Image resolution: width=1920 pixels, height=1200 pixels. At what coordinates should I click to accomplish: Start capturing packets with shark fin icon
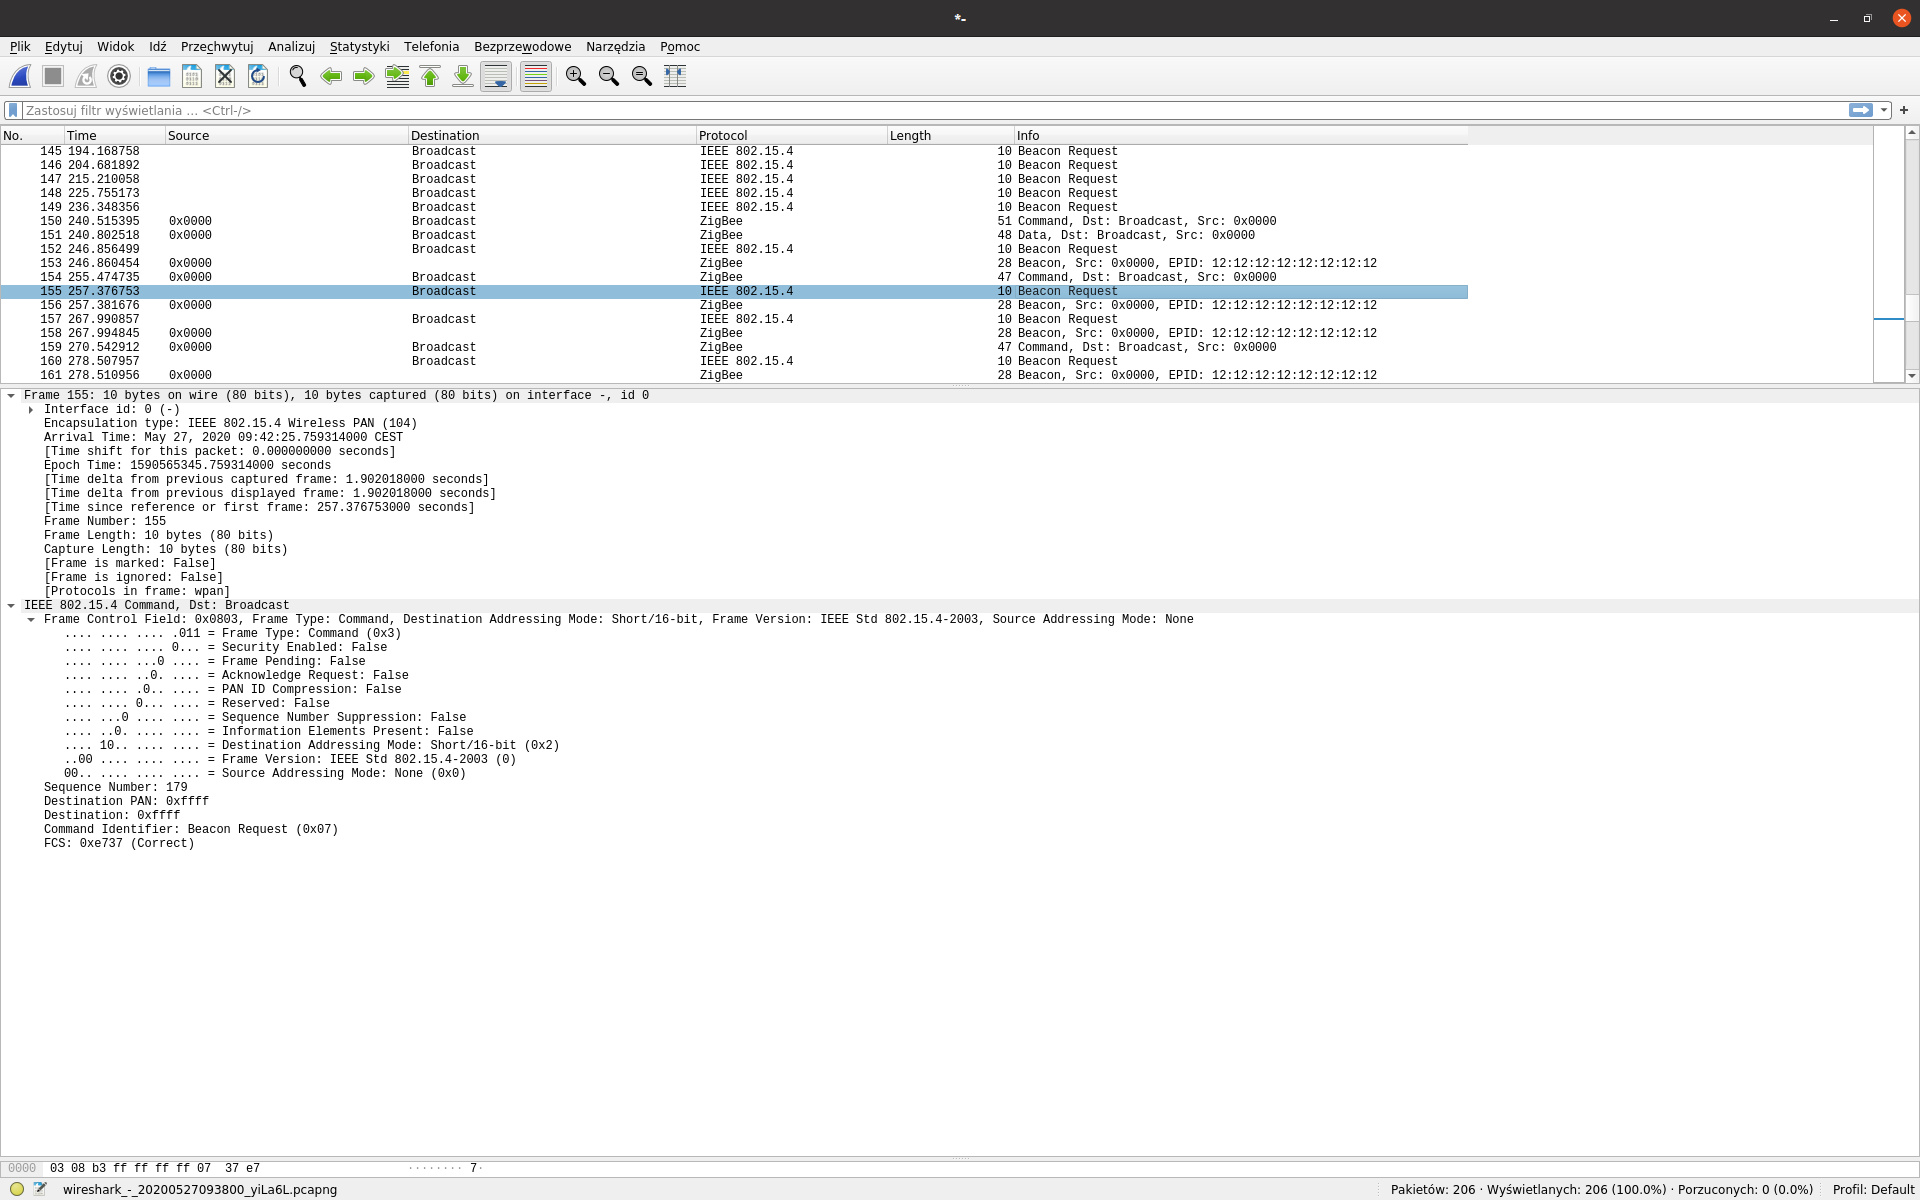[x=20, y=76]
